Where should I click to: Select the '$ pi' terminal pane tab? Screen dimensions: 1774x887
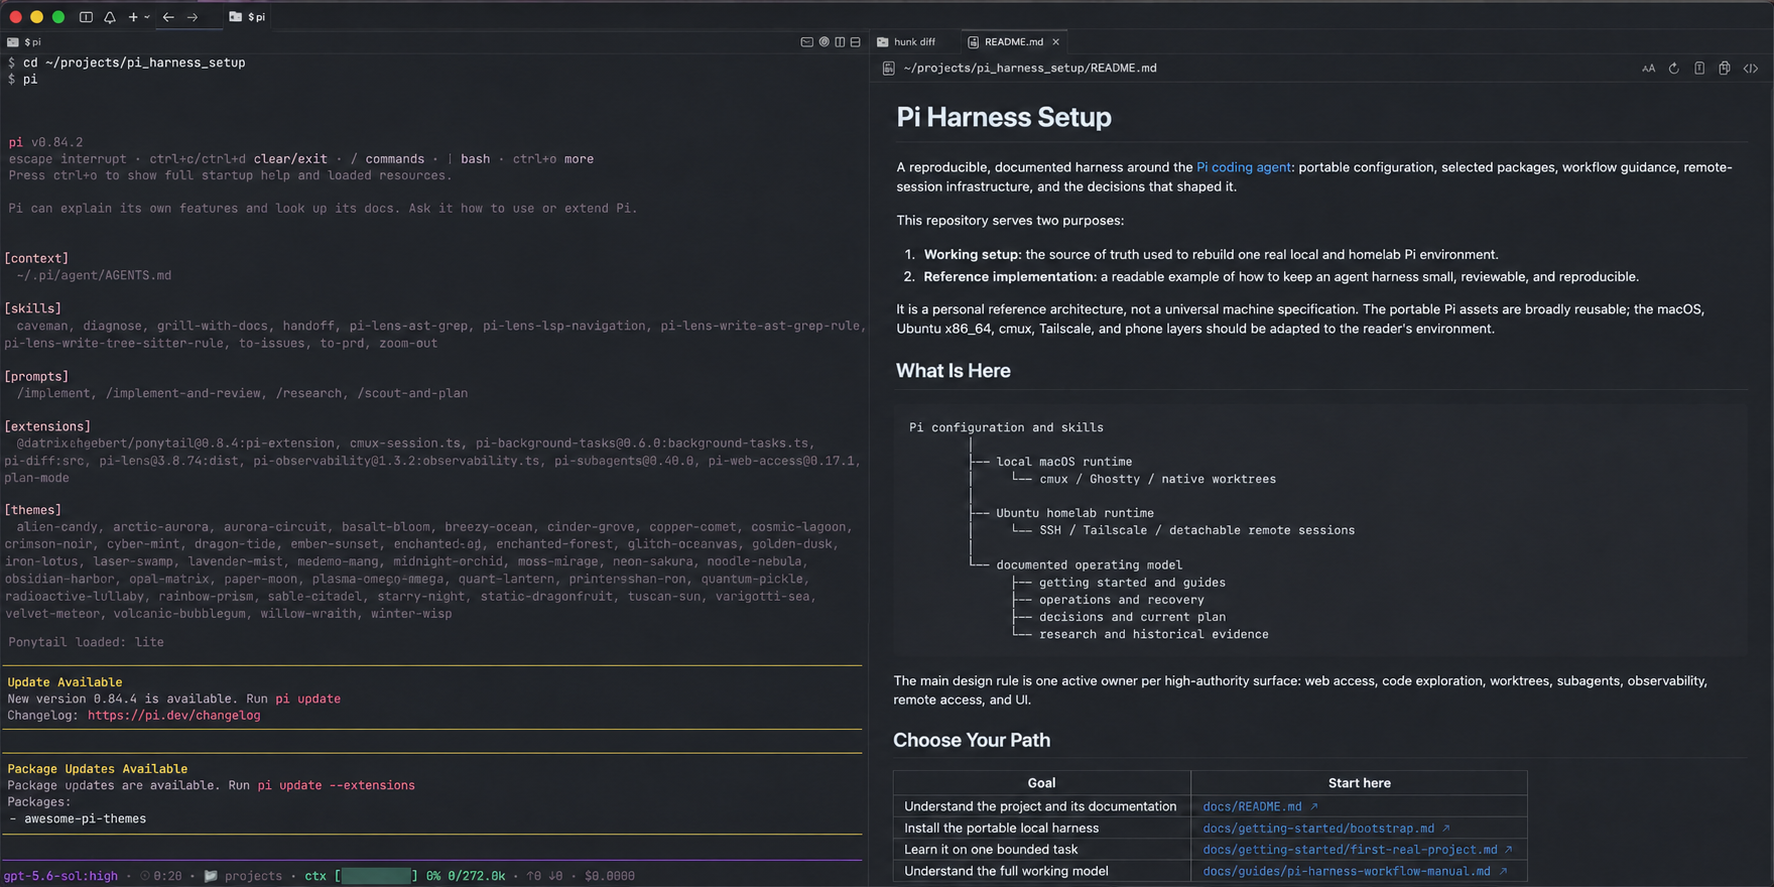point(25,42)
